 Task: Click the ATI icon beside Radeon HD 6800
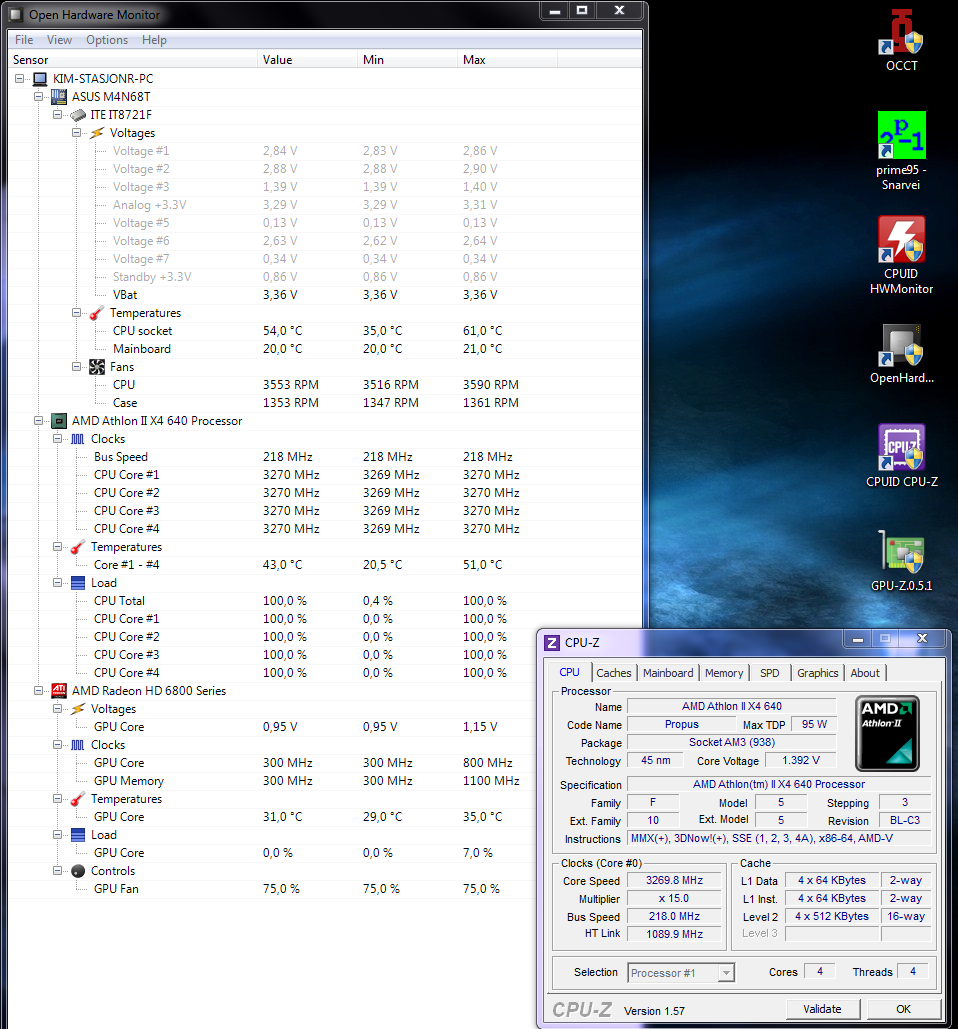point(59,690)
